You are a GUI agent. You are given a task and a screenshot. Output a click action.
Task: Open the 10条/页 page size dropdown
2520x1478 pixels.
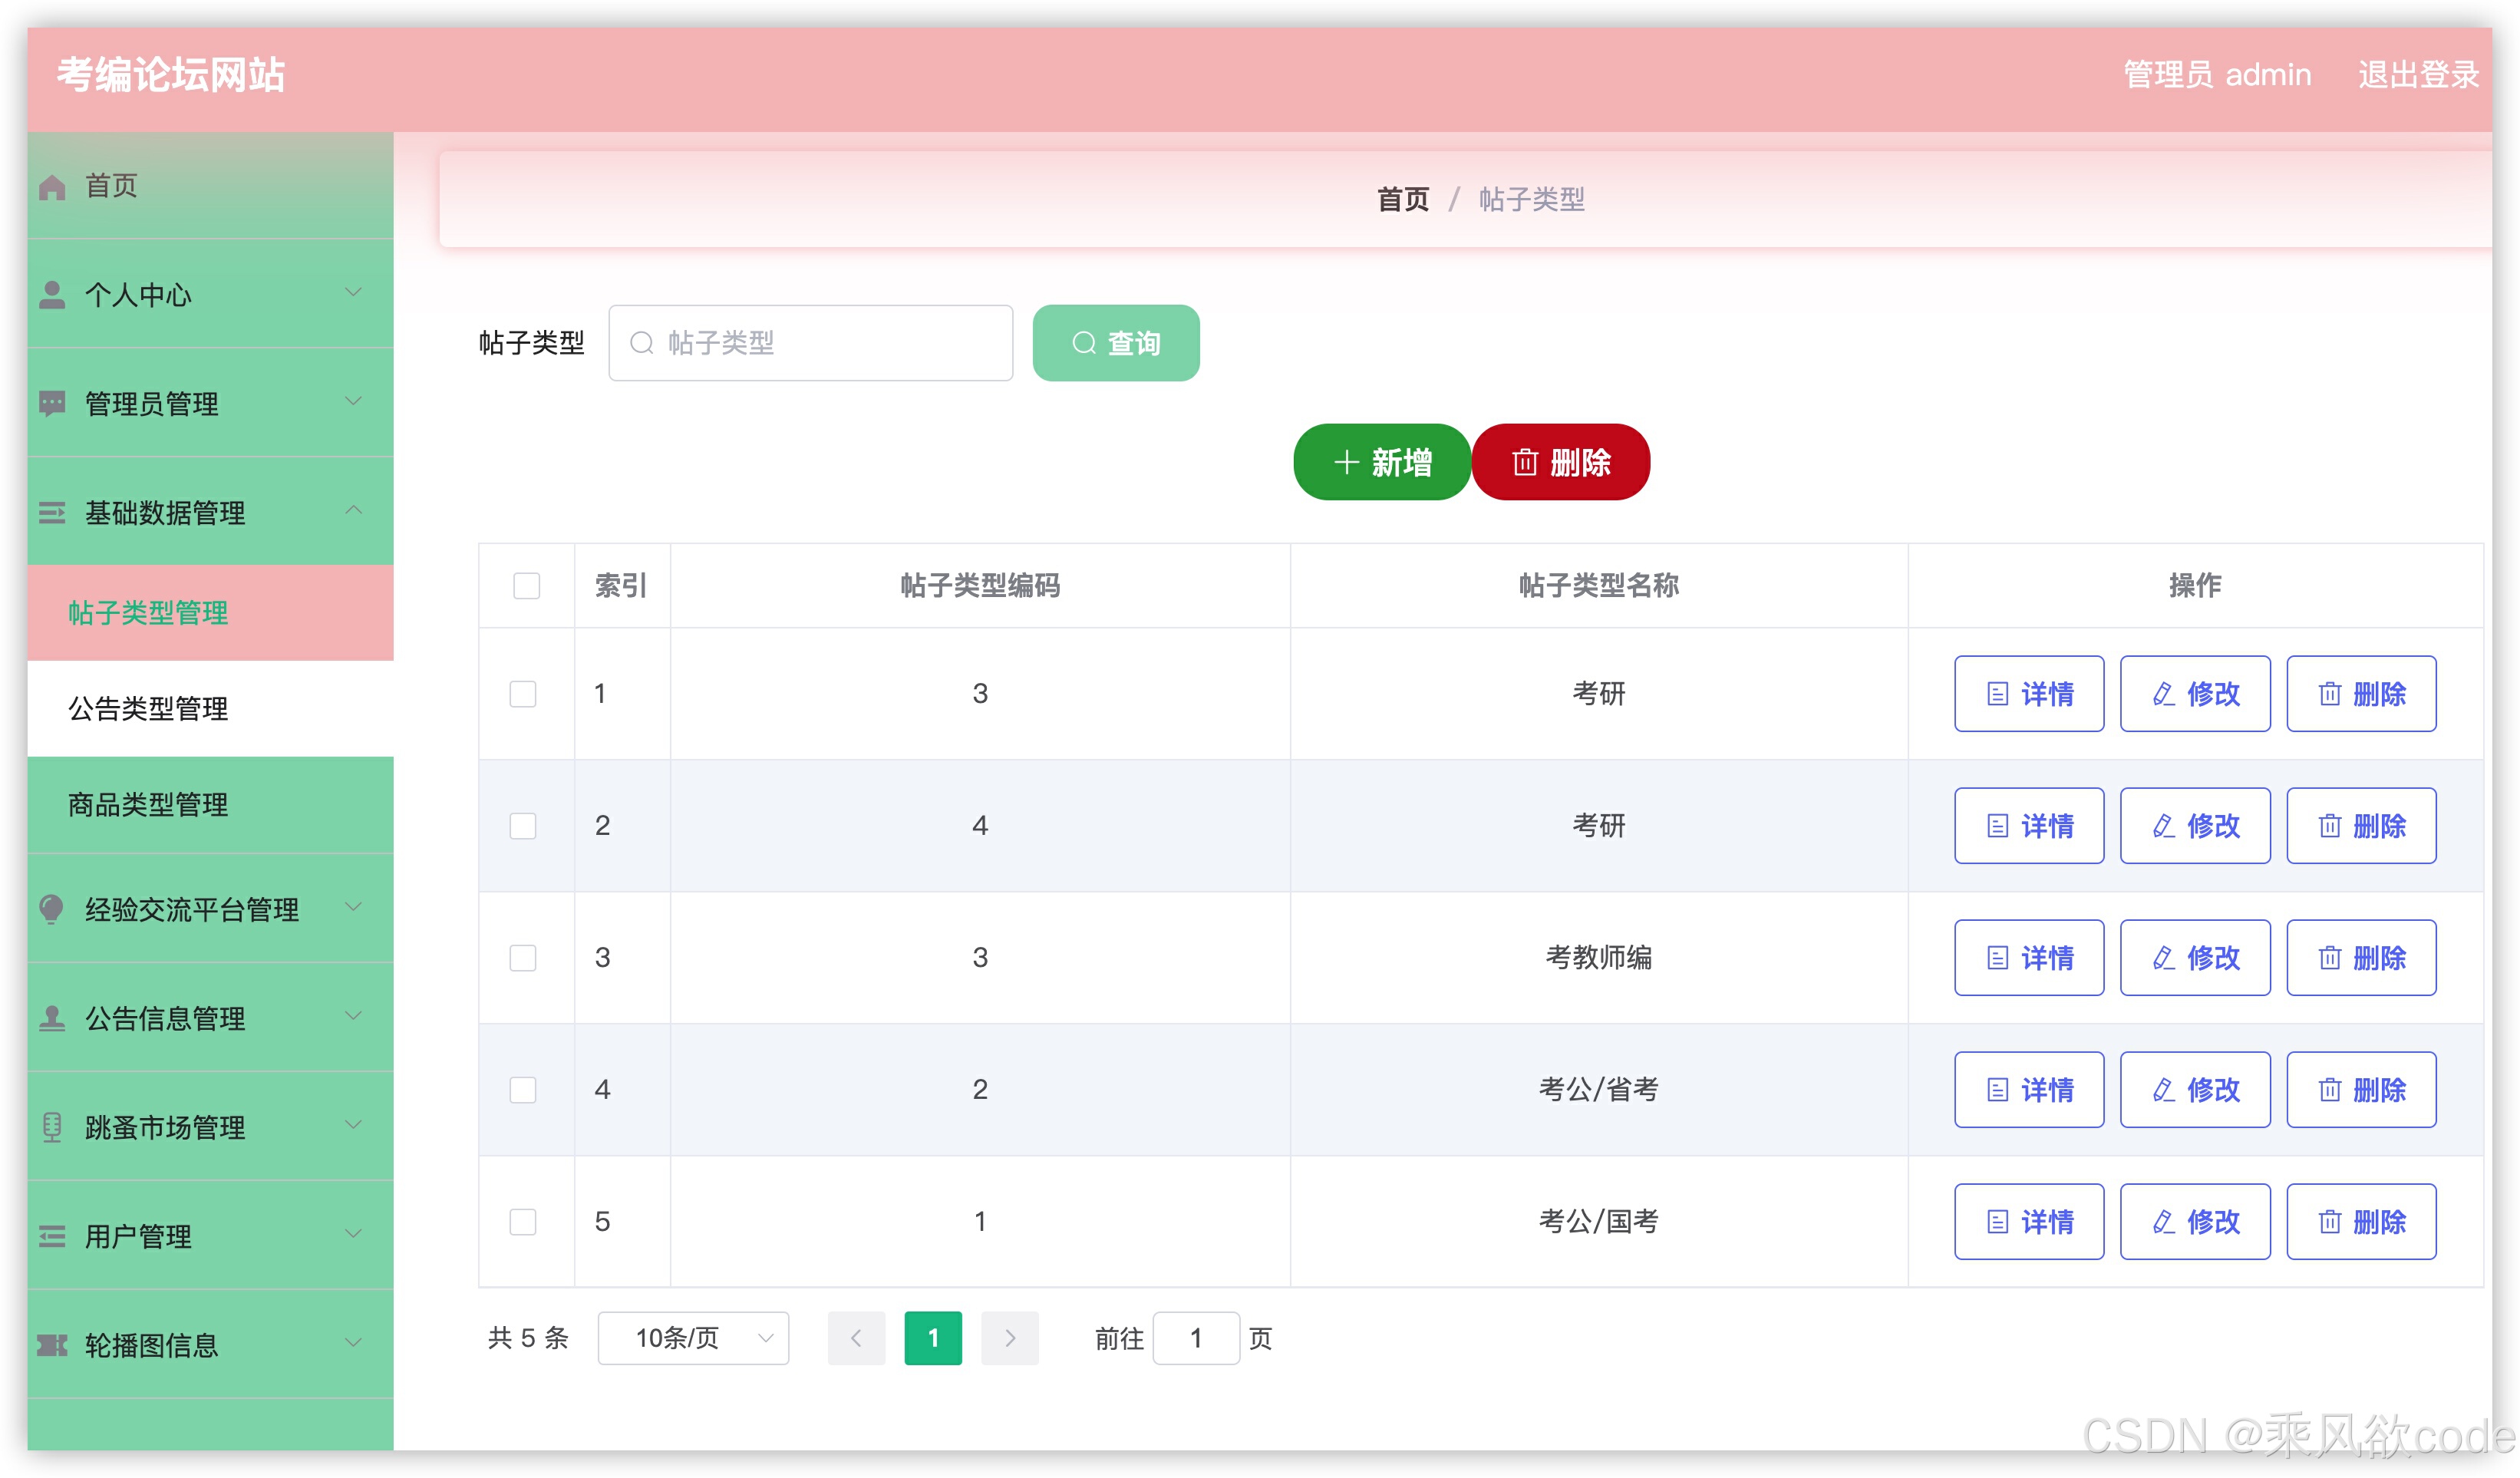tap(693, 1337)
